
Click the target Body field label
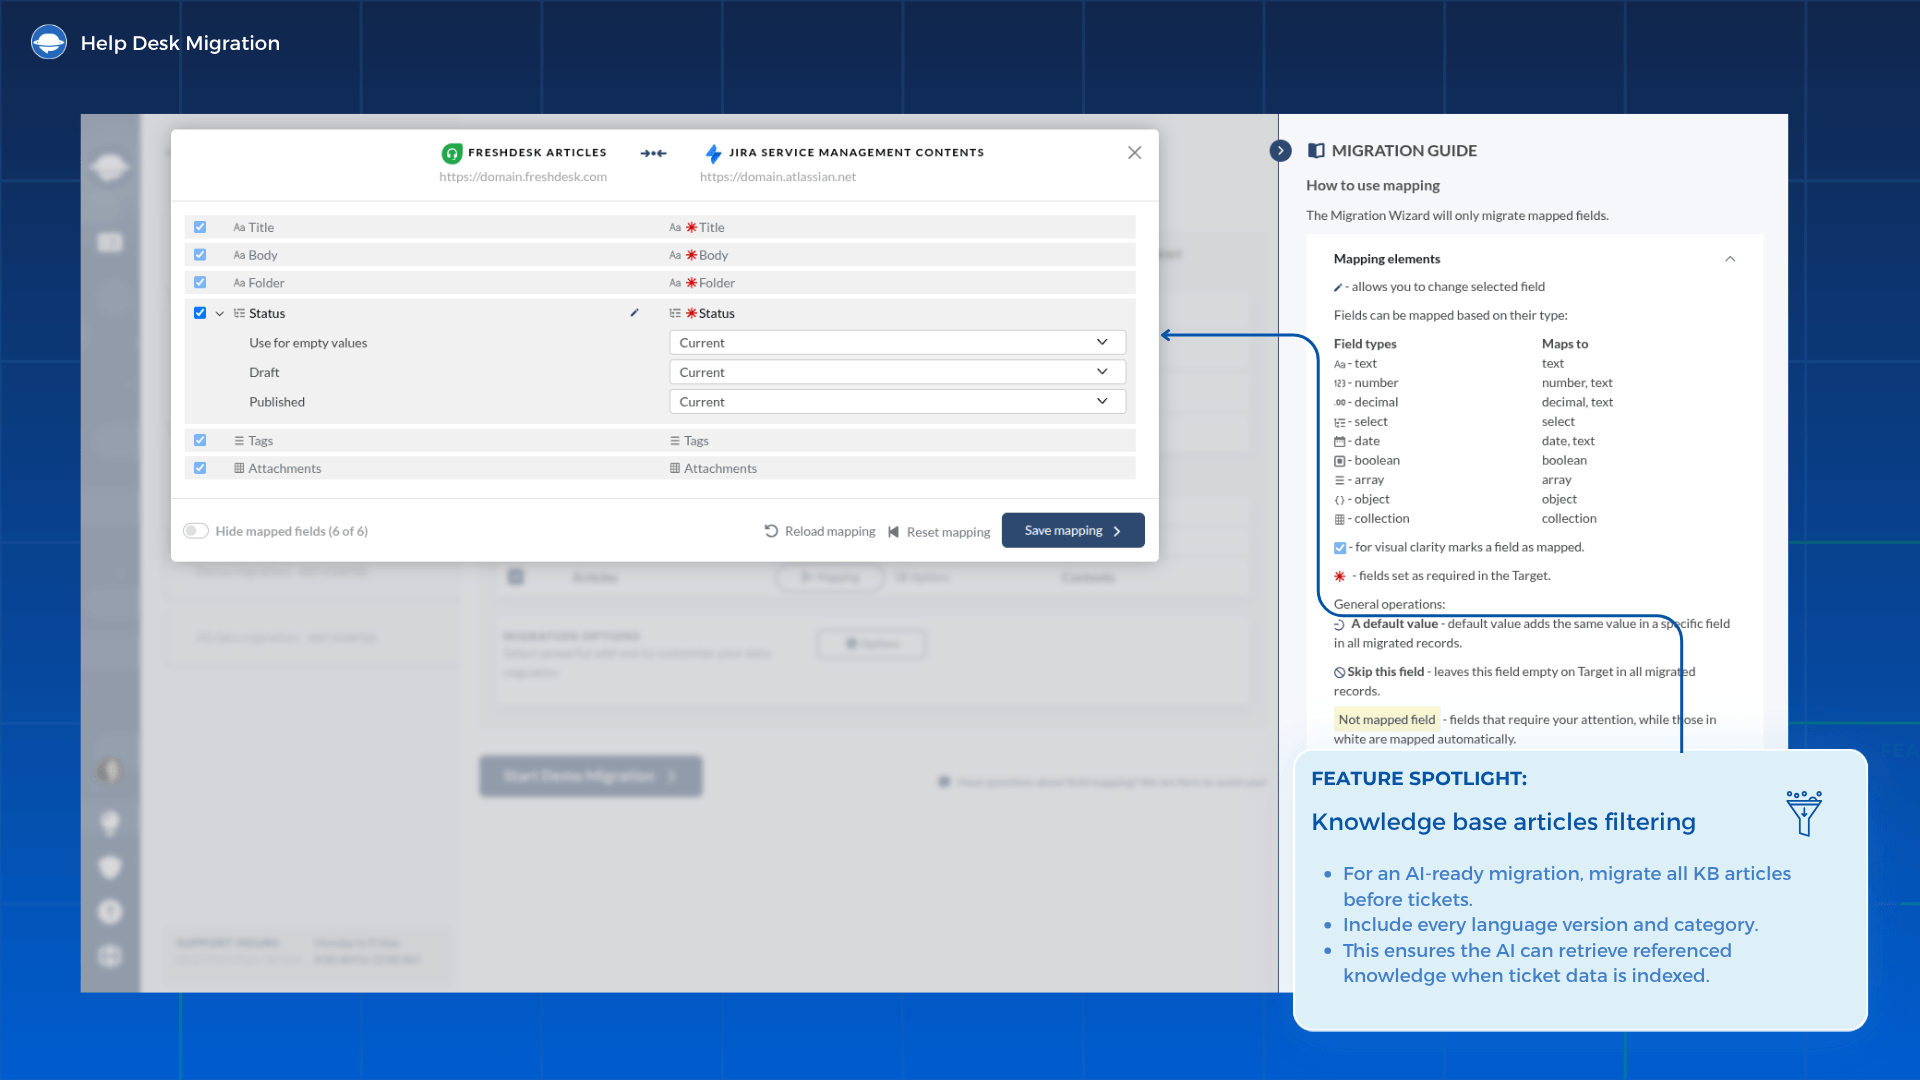click(714, 255)
